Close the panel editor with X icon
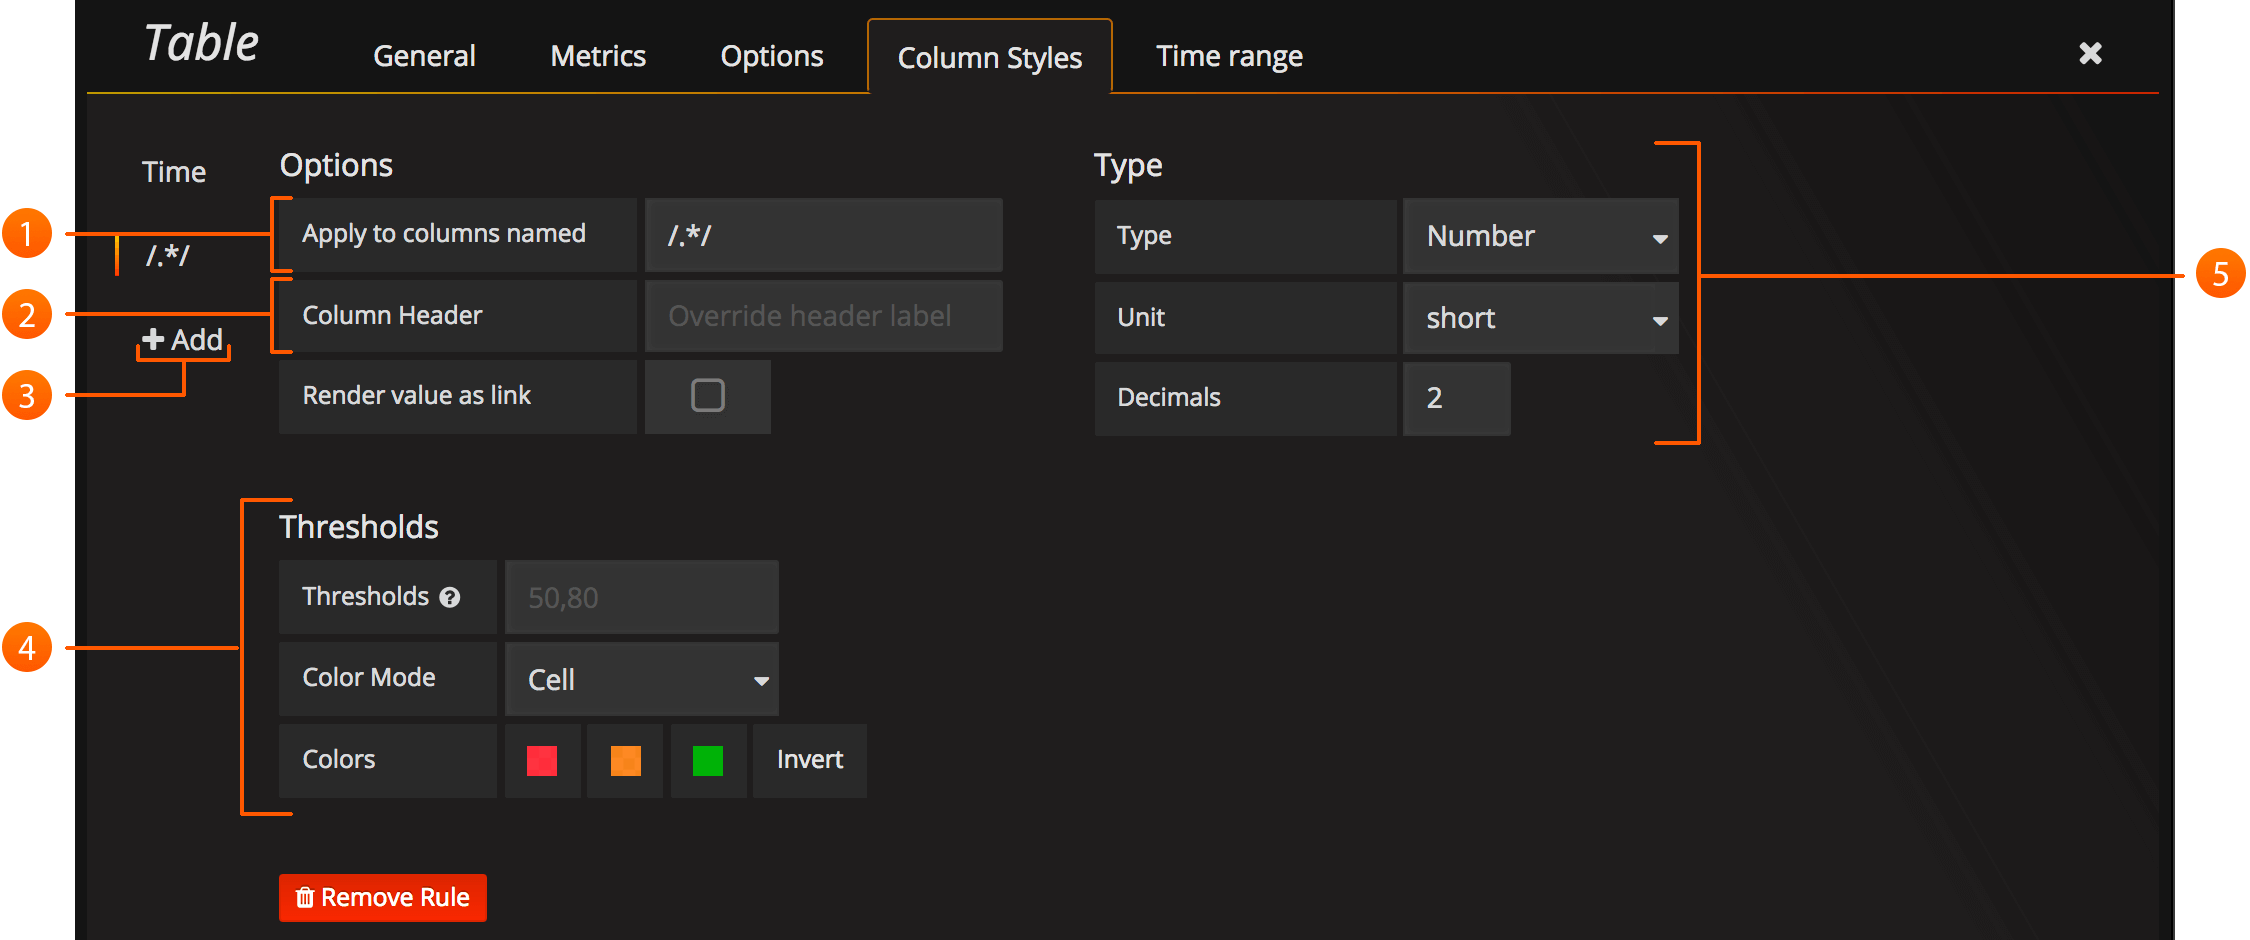 click(2090, 53)
